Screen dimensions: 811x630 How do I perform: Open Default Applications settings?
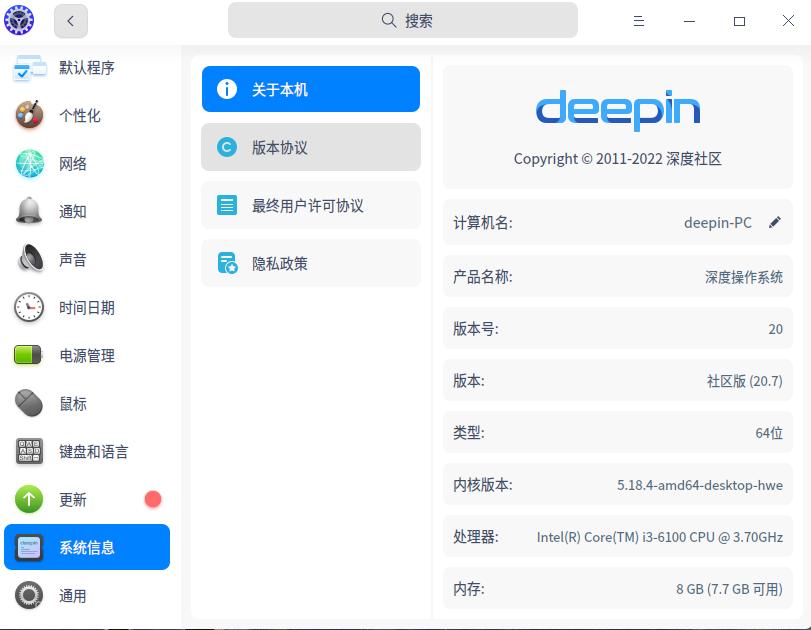pyautogui.click(x=88, y=67)
